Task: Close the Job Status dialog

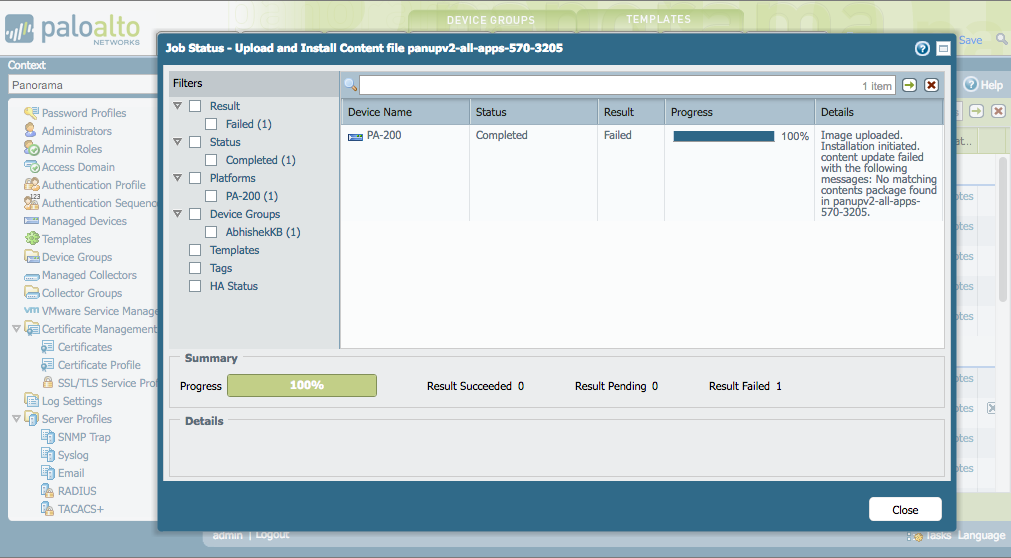Action: [905, 510]
